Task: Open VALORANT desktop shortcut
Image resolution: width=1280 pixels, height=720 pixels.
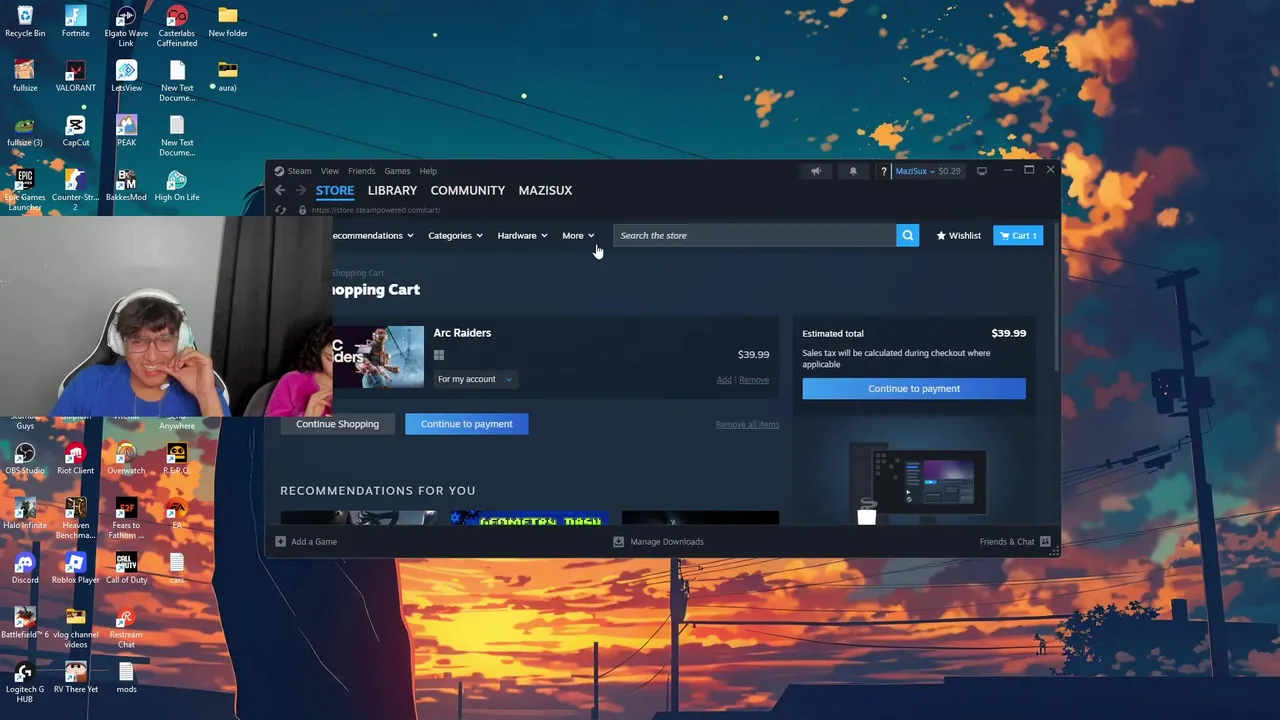Action: pos(75,76)
